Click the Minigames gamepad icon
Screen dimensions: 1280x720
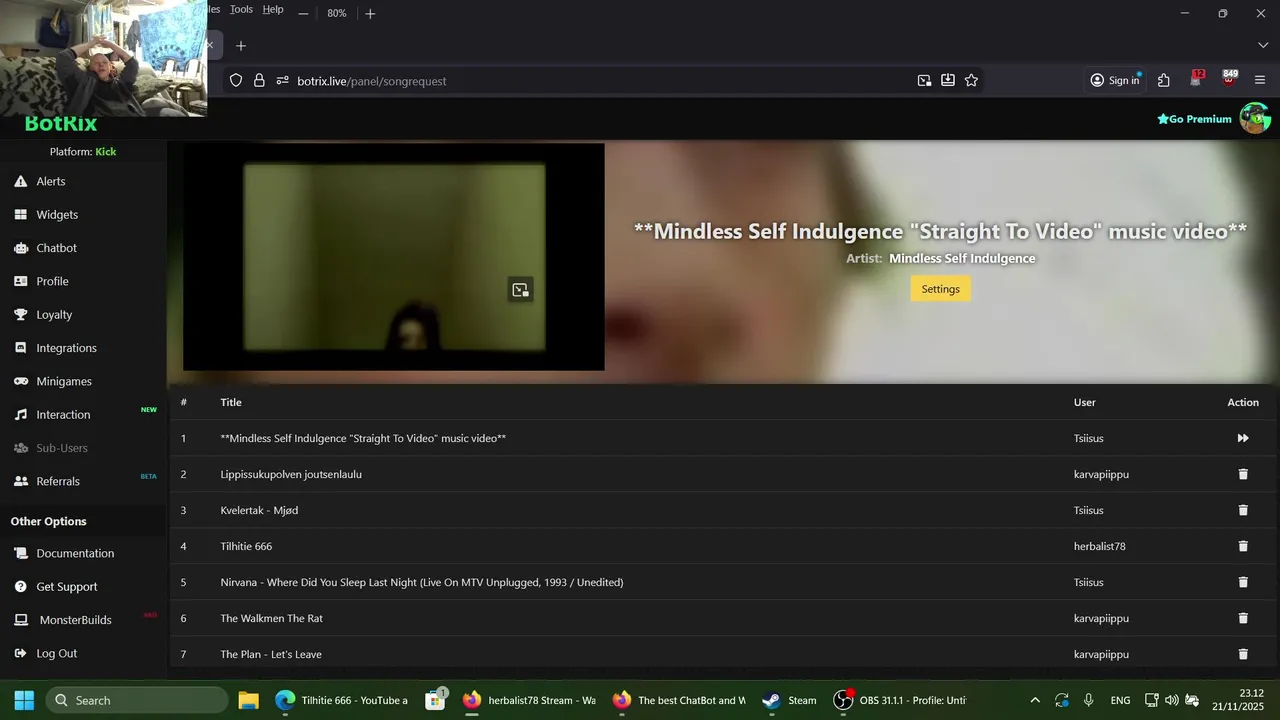point(20,381)
